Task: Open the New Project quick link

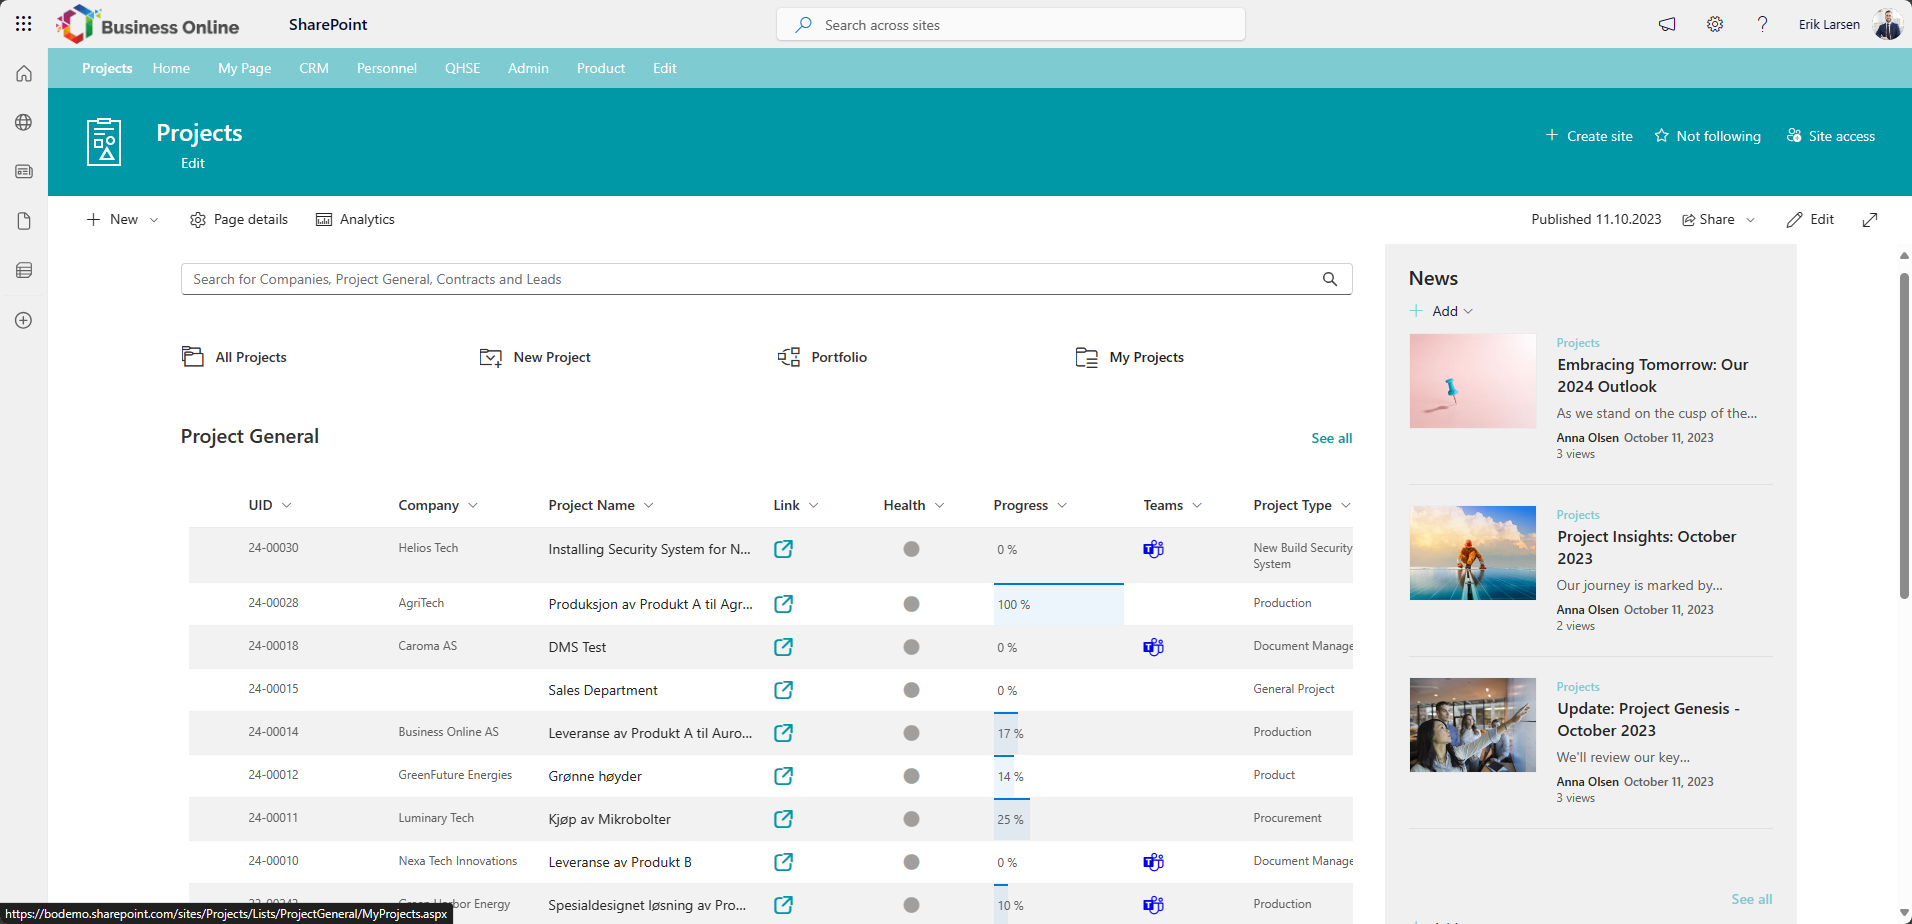Action: point(535,357)
